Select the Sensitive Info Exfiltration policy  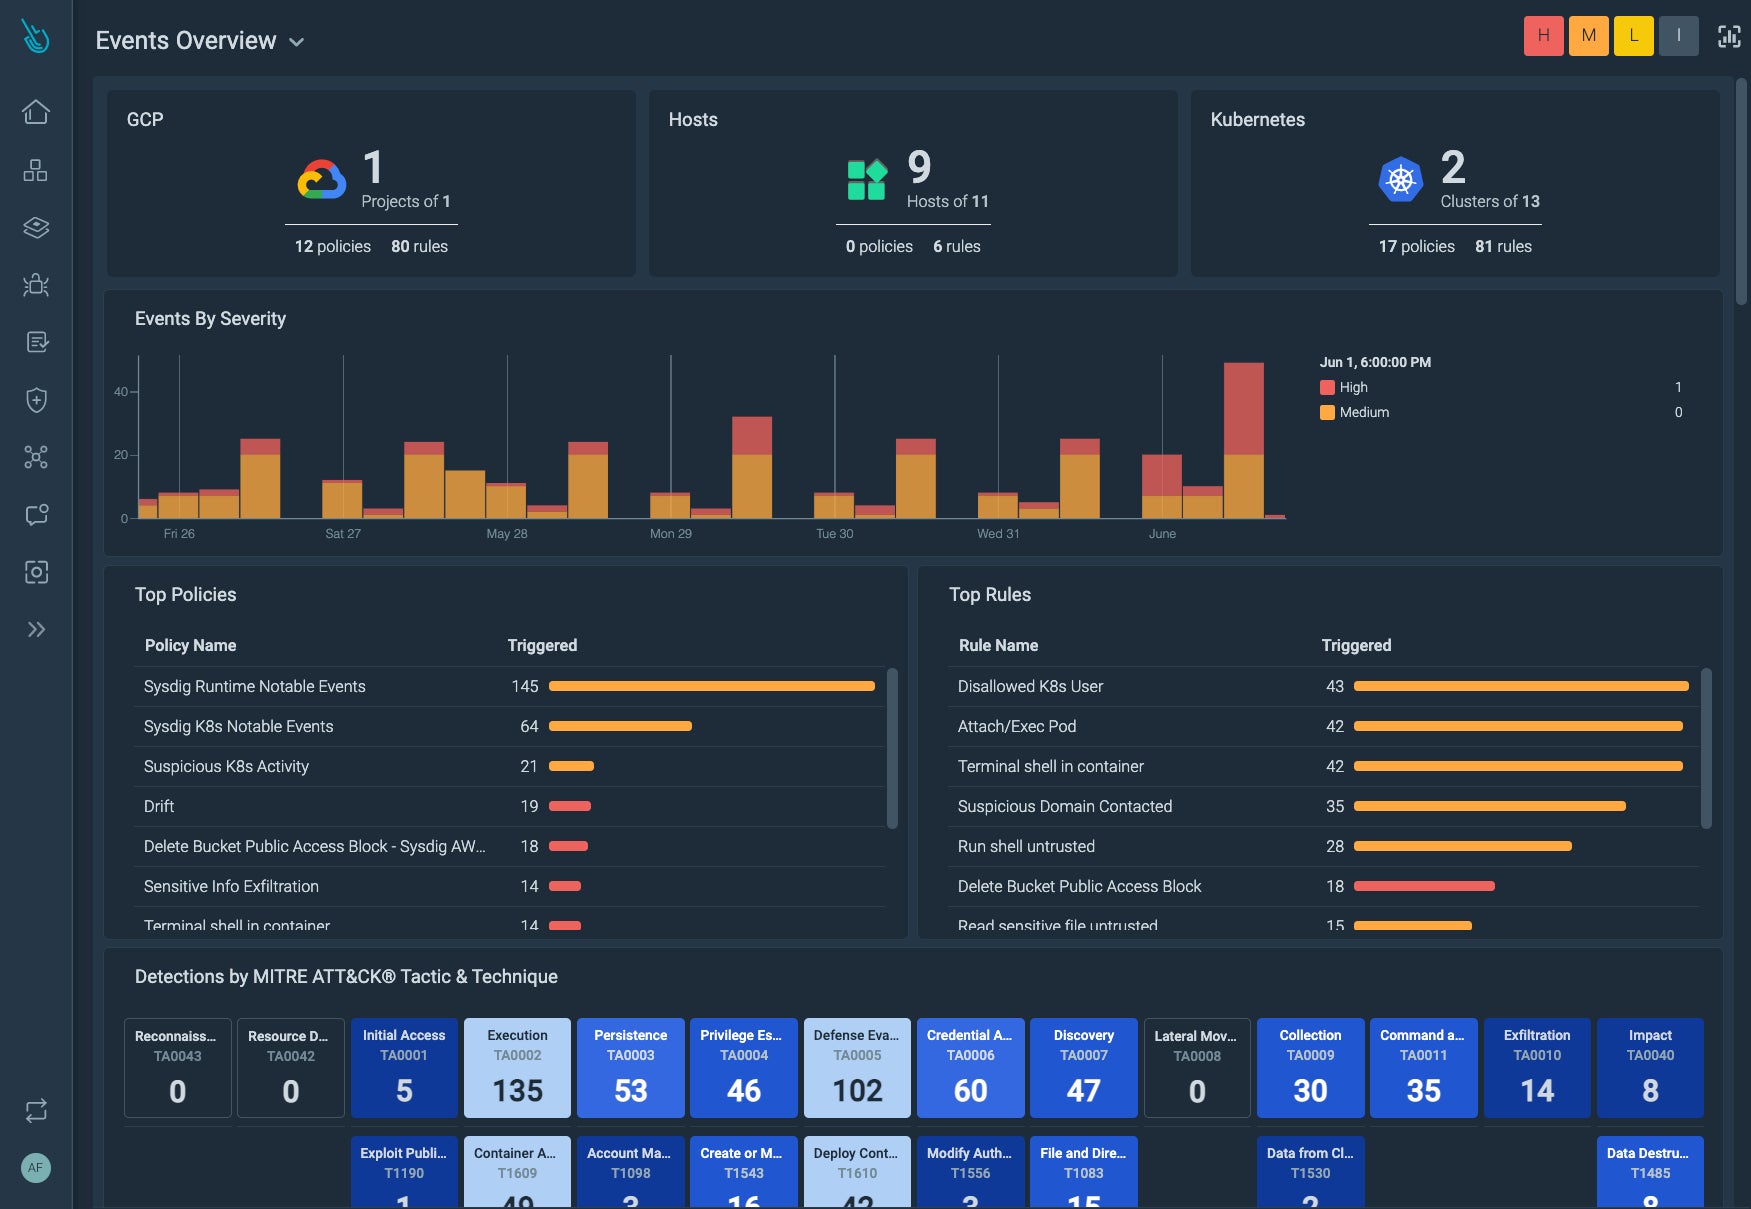tap(509, 887)
